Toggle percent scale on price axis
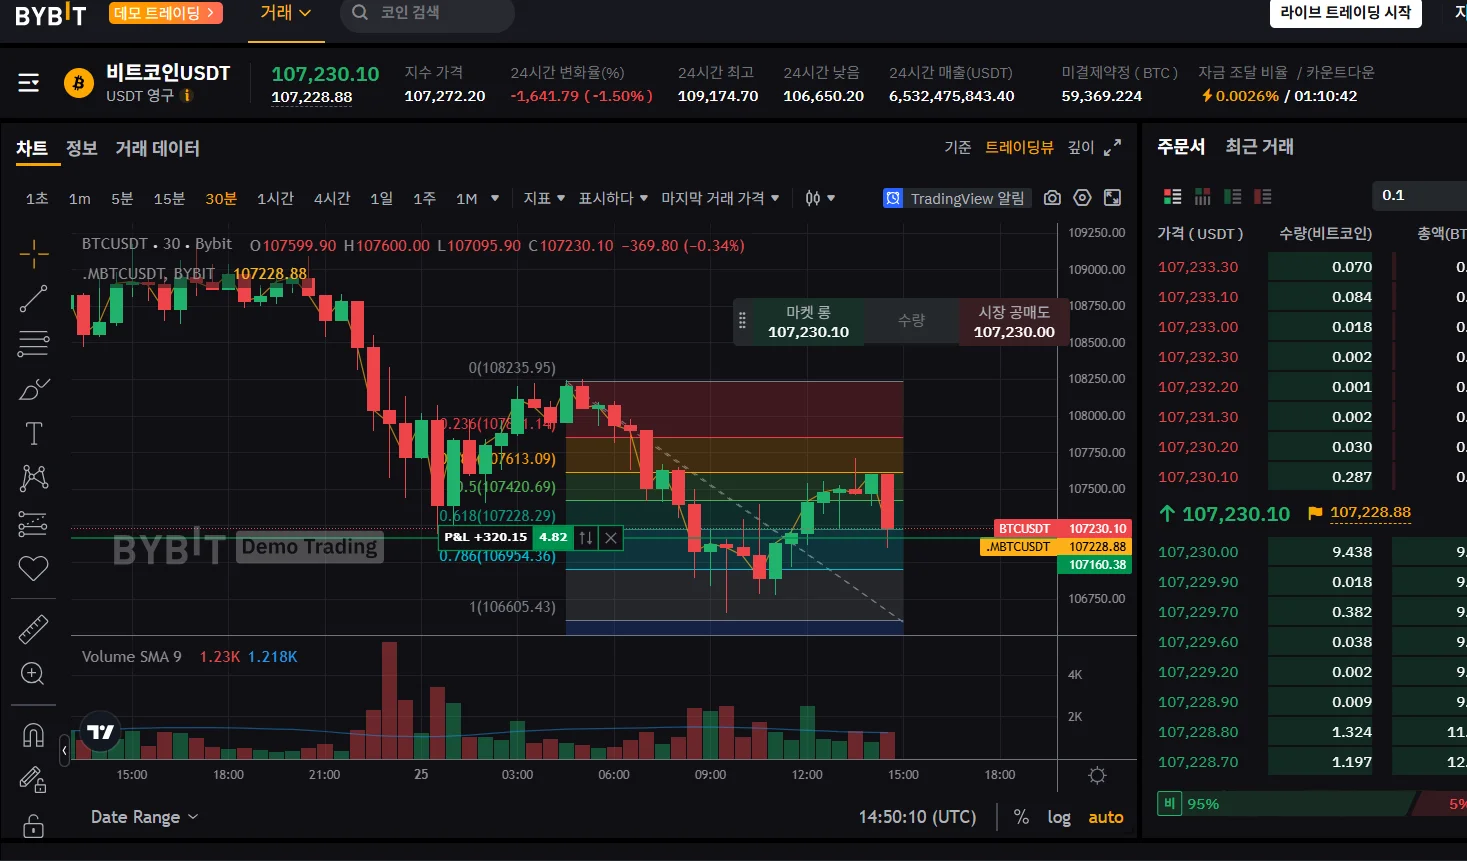 click(1021, 817)
